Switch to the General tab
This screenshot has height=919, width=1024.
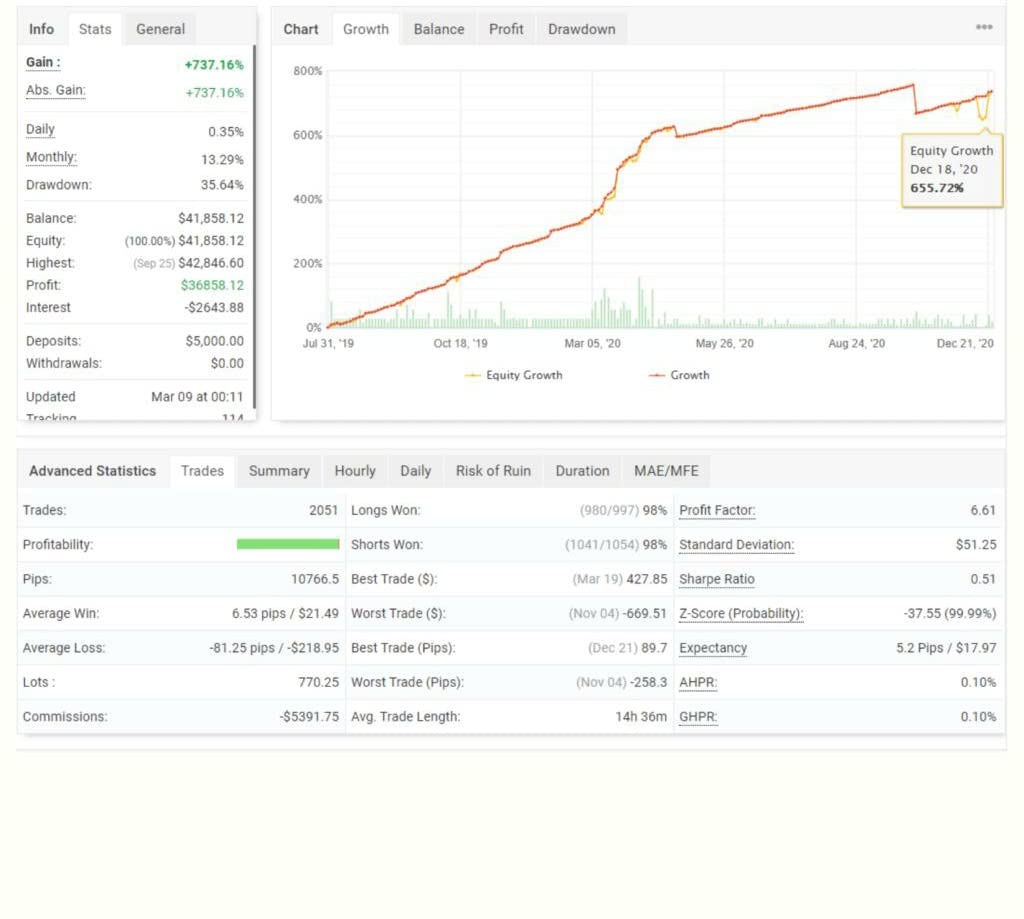pyautogui.click(x=160, y=29)
